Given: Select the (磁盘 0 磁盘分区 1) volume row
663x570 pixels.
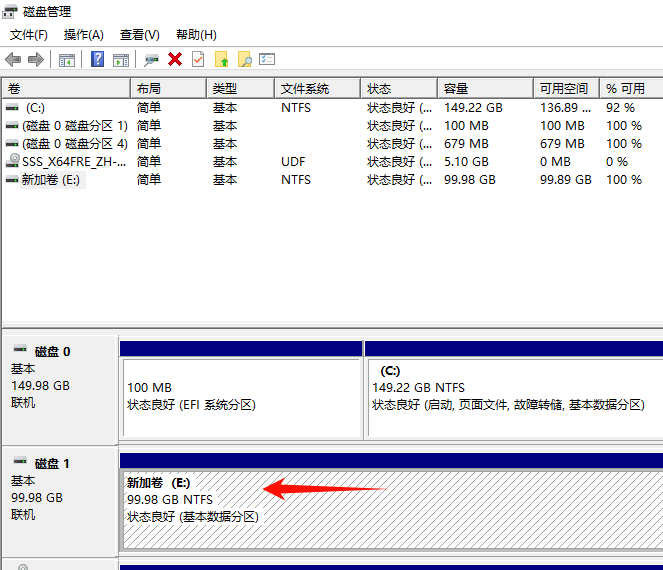Looking at the screenshot, I should click(x=333, y=126).
